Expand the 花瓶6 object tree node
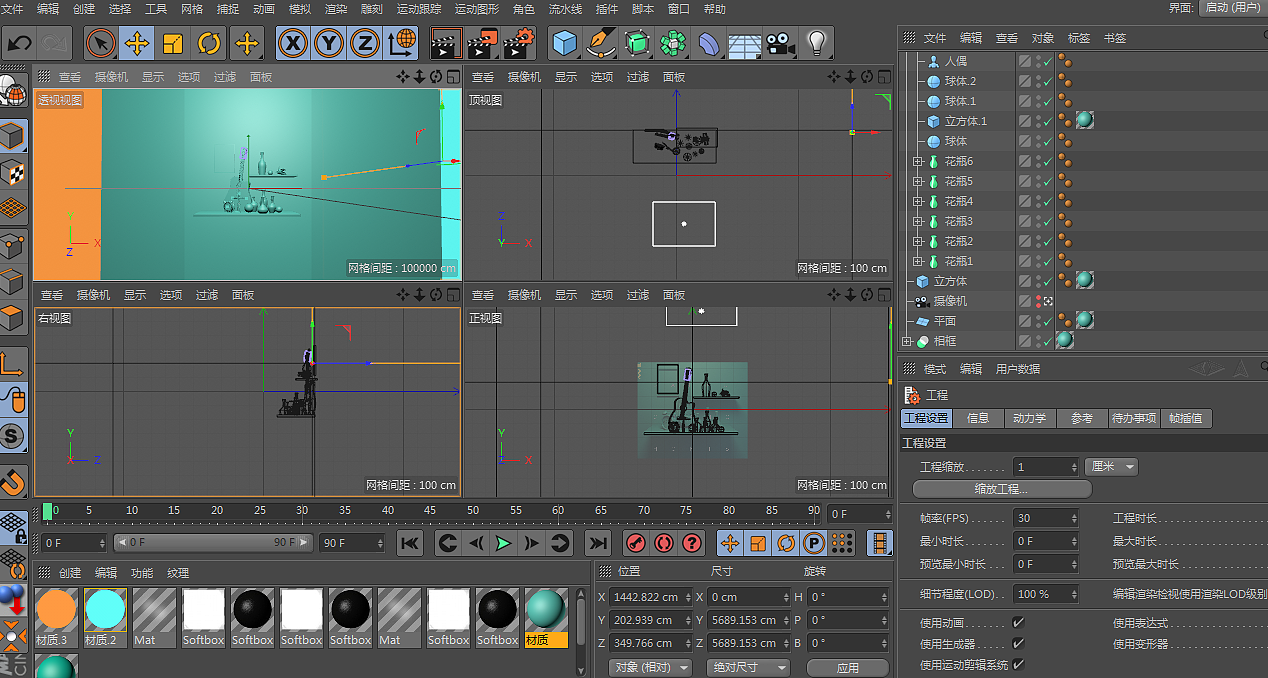Screen dimensions: 1268x678 pos(917,161)
